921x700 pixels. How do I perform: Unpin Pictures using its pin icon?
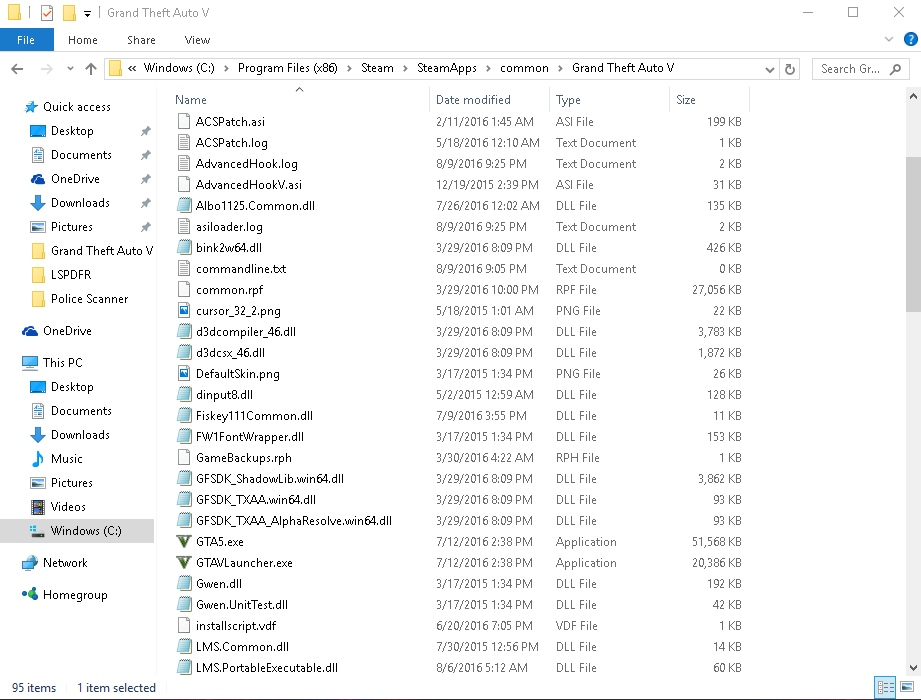coord(146,227)
